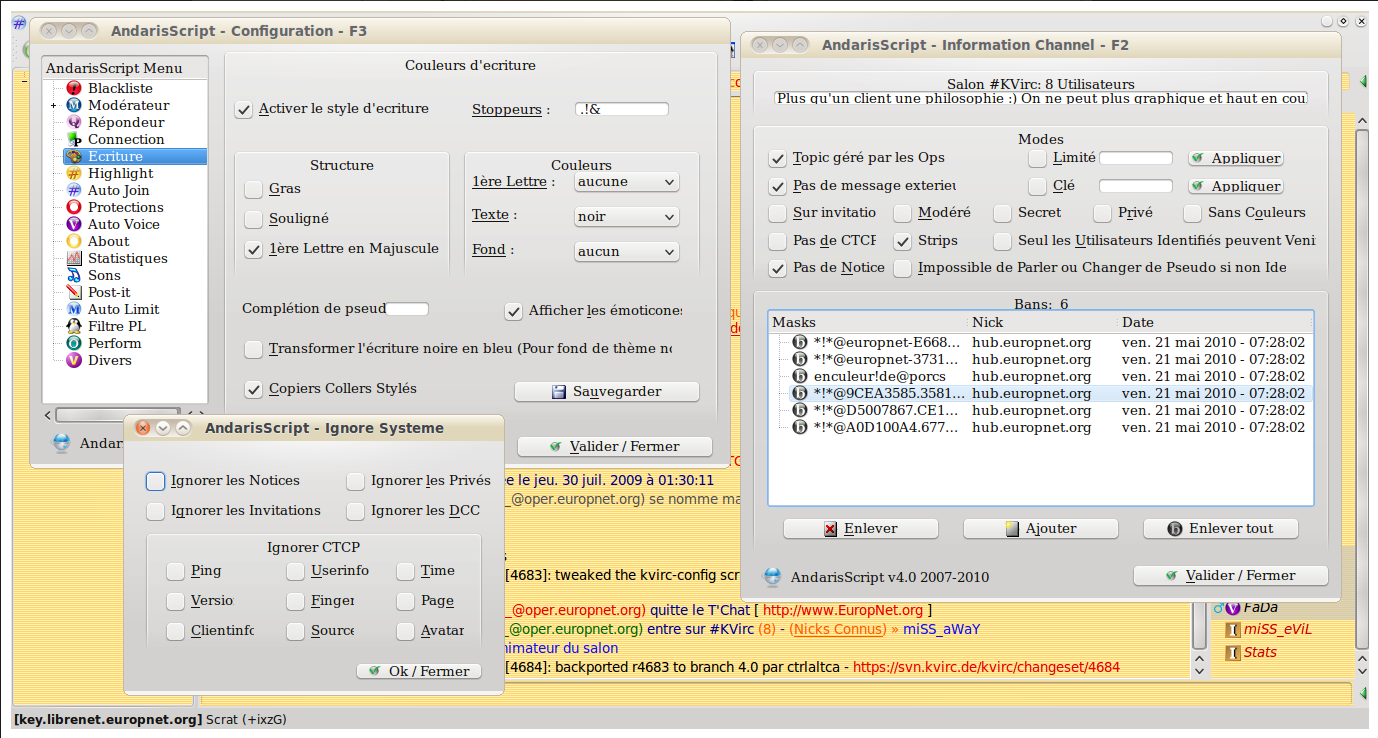Click Valider / Fermer in Information Channel window
Viewport: 1378px width, 738px height.
[x=1231, y=576]
